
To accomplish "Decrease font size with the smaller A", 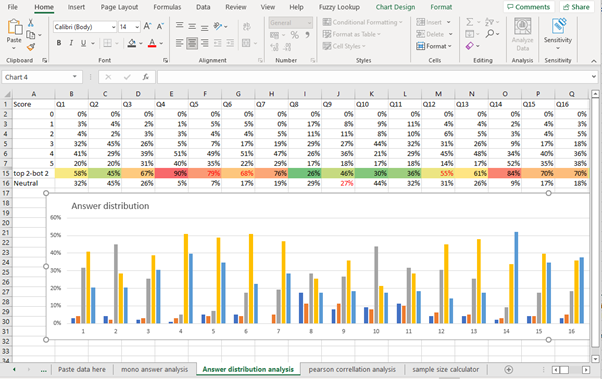I will (160, 26).
